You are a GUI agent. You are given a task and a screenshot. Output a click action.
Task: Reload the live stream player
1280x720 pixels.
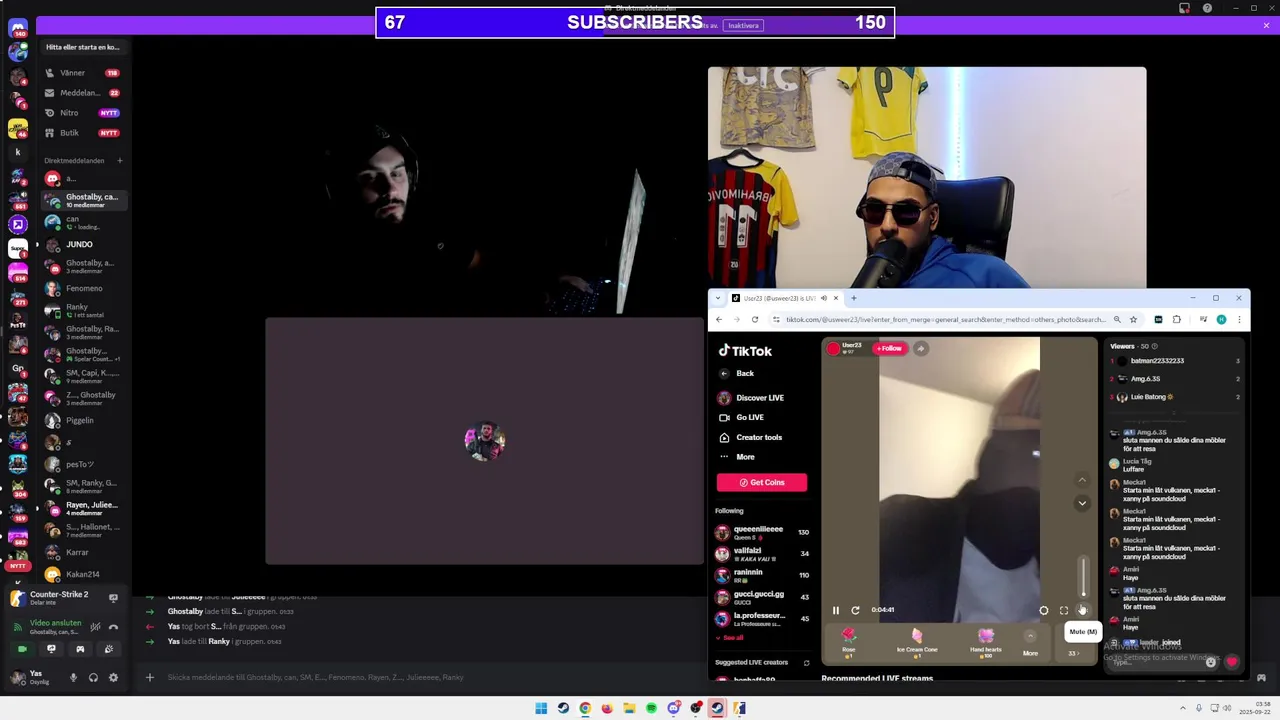pyautogui.click(x=855, y=610)
